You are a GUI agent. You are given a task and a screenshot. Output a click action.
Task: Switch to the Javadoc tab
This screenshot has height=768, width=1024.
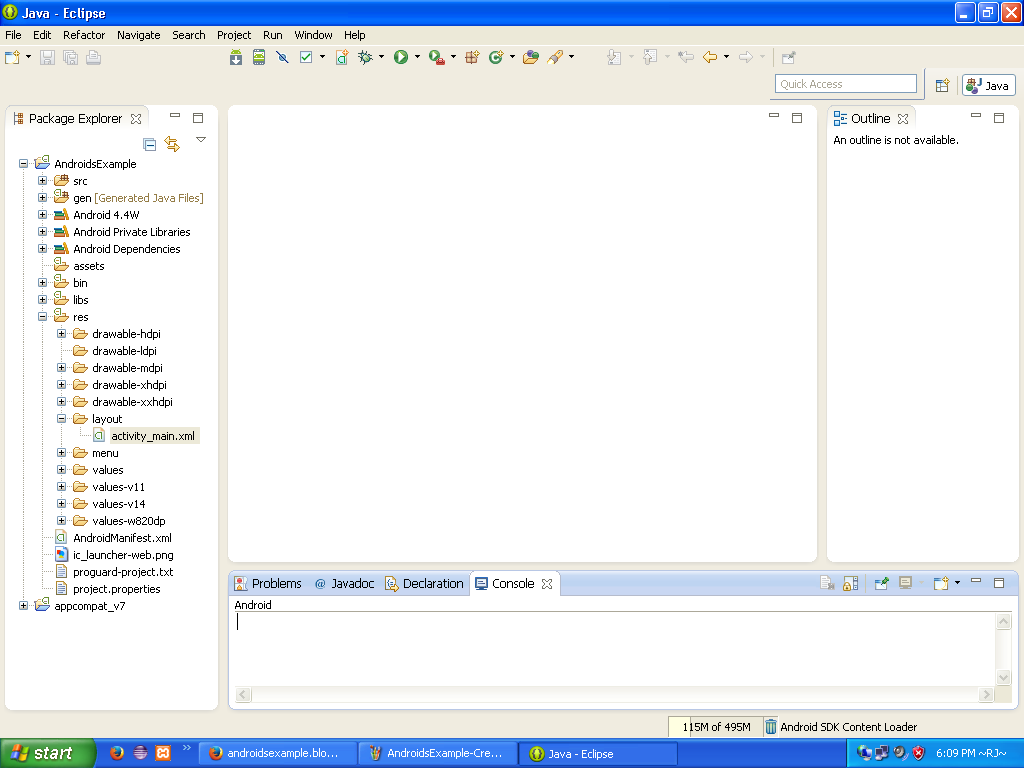(344, 583)
